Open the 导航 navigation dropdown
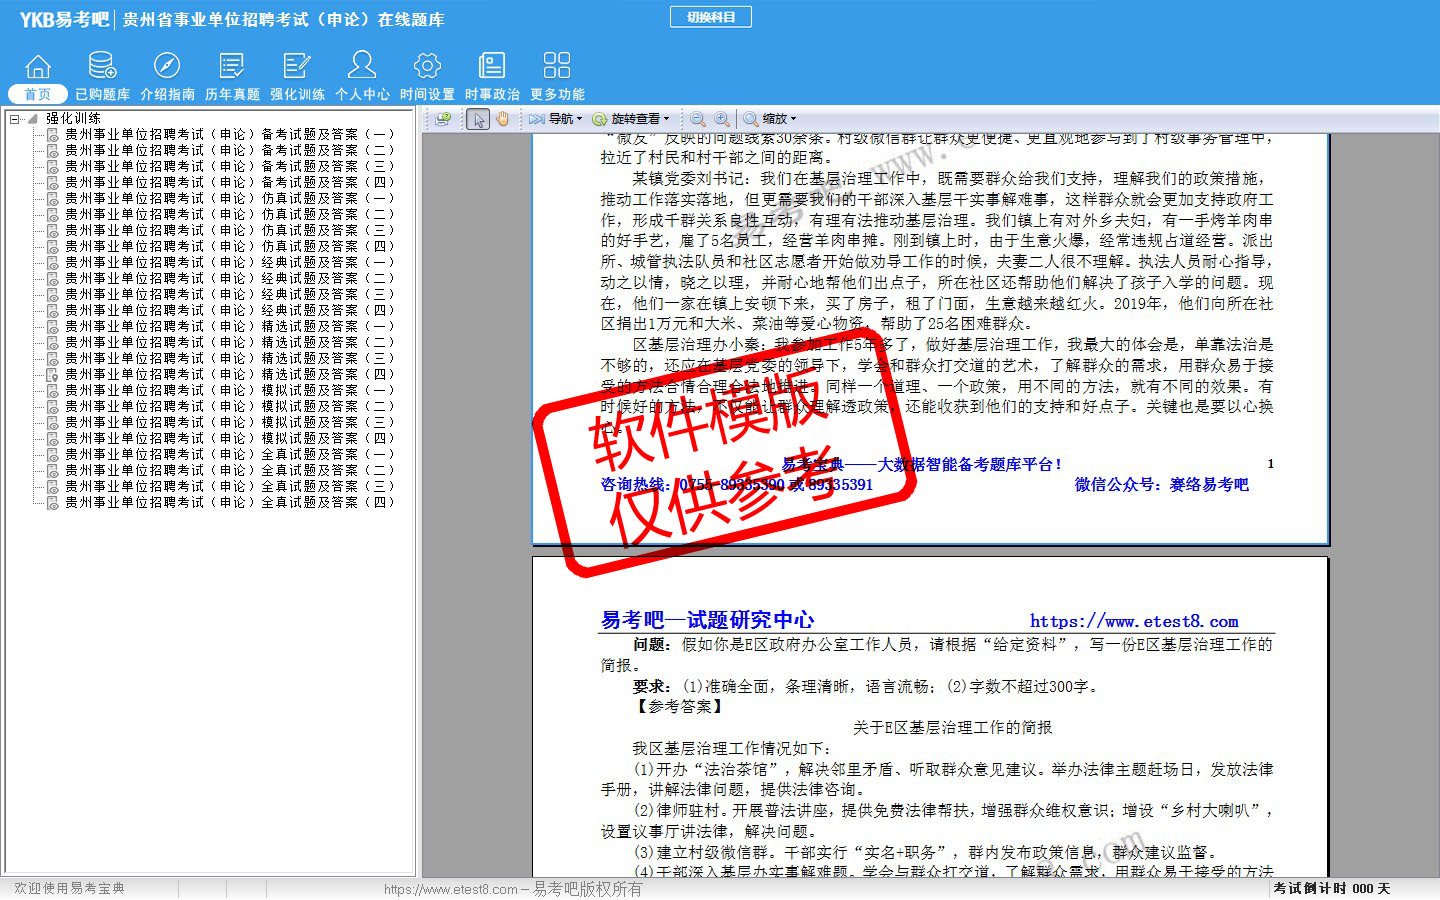1440x900 pixels. (x=556, y=119)
